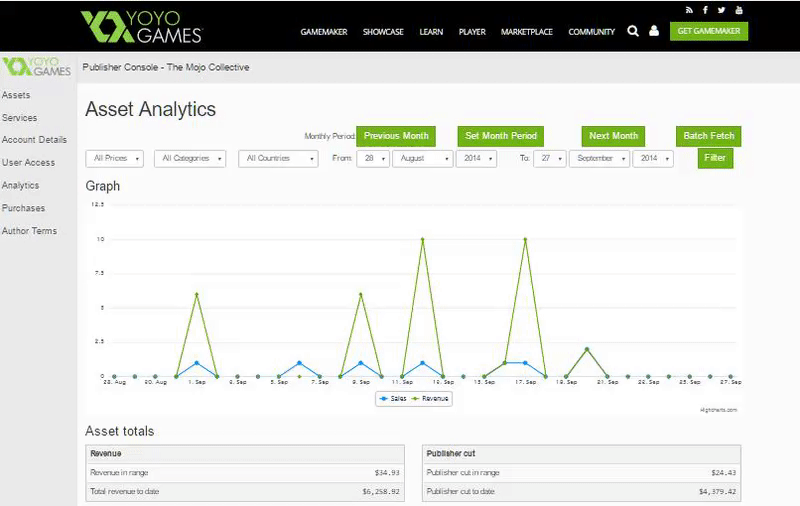Click the Next Month button
Image resolution: width=800 pixels, height=506 pixels.
tap(613, 136)
